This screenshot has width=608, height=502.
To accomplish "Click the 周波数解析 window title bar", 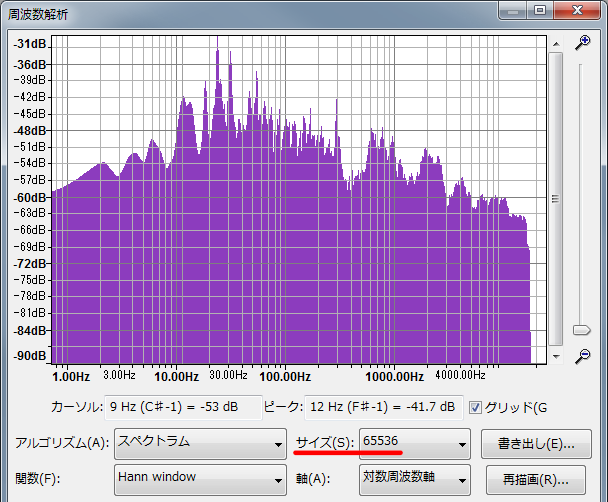I will point(250,10).
